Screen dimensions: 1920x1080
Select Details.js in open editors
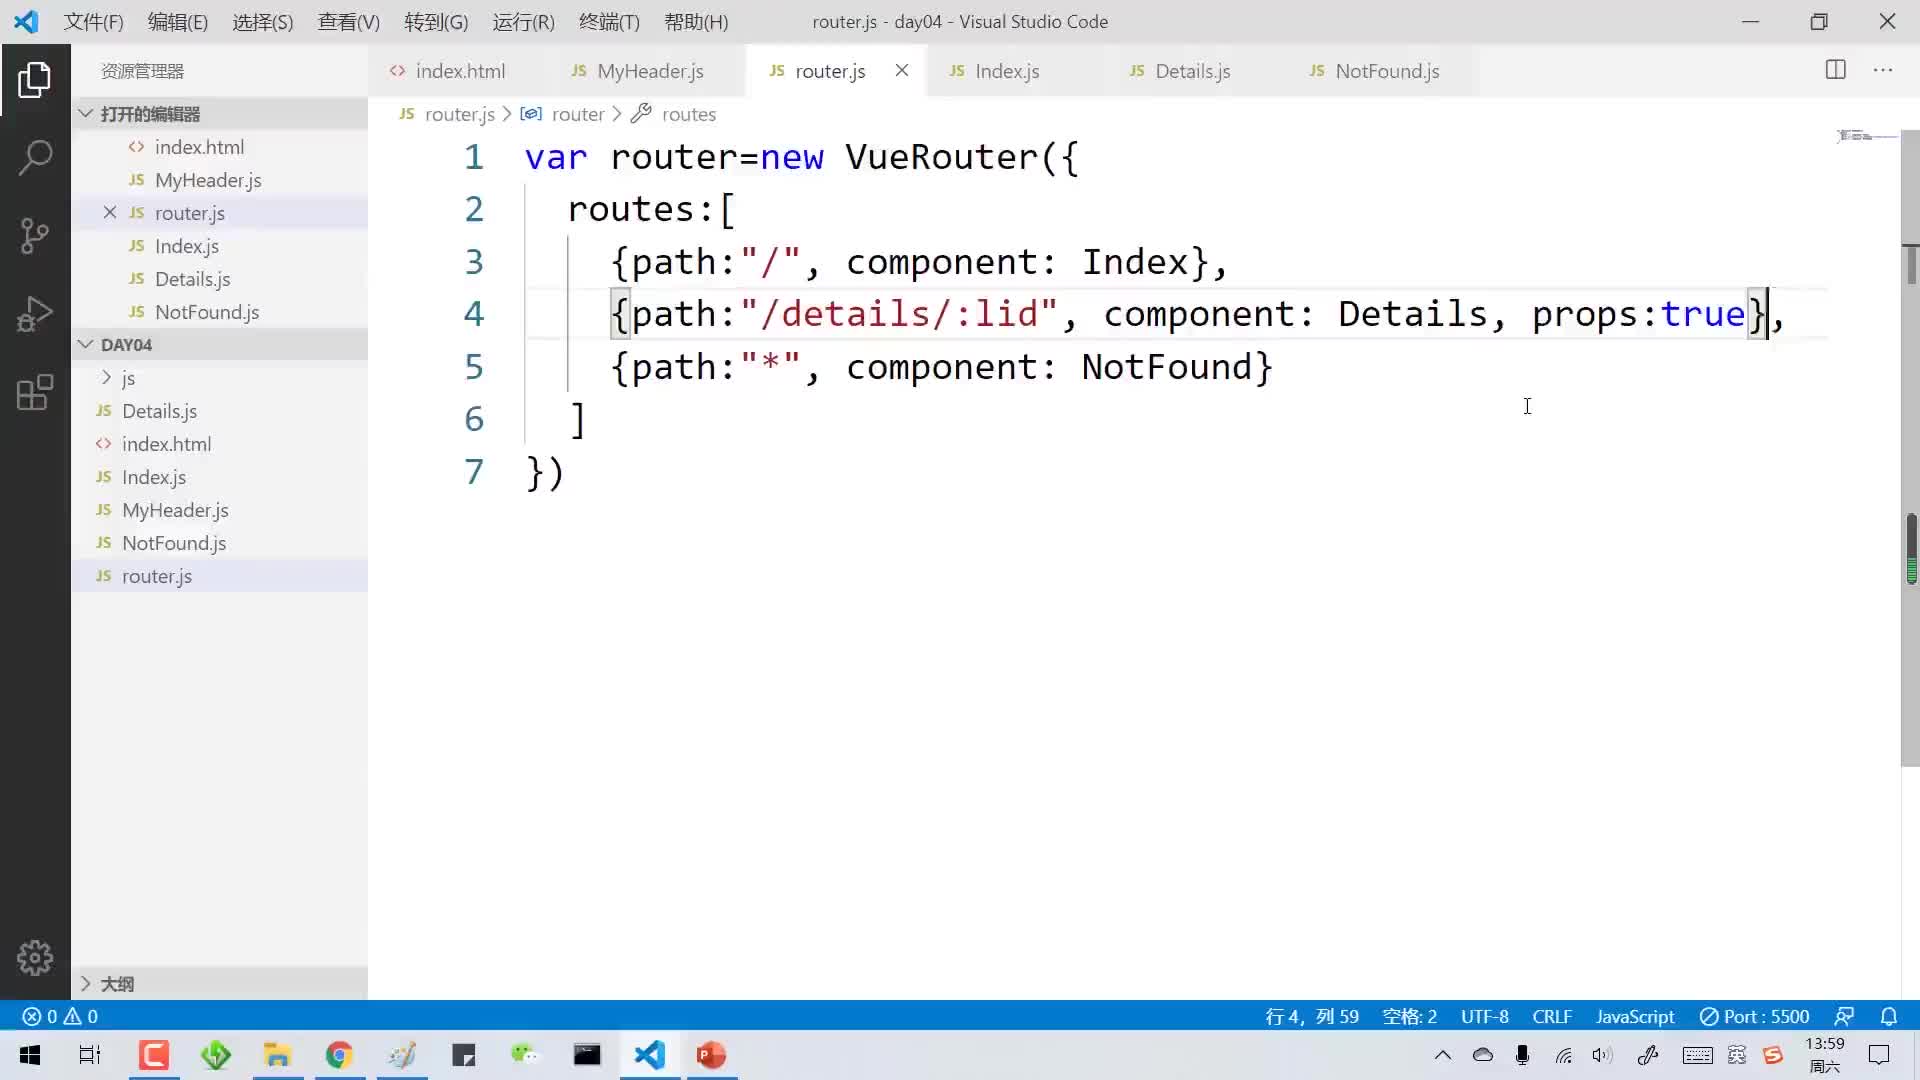(x=219, y=279)
